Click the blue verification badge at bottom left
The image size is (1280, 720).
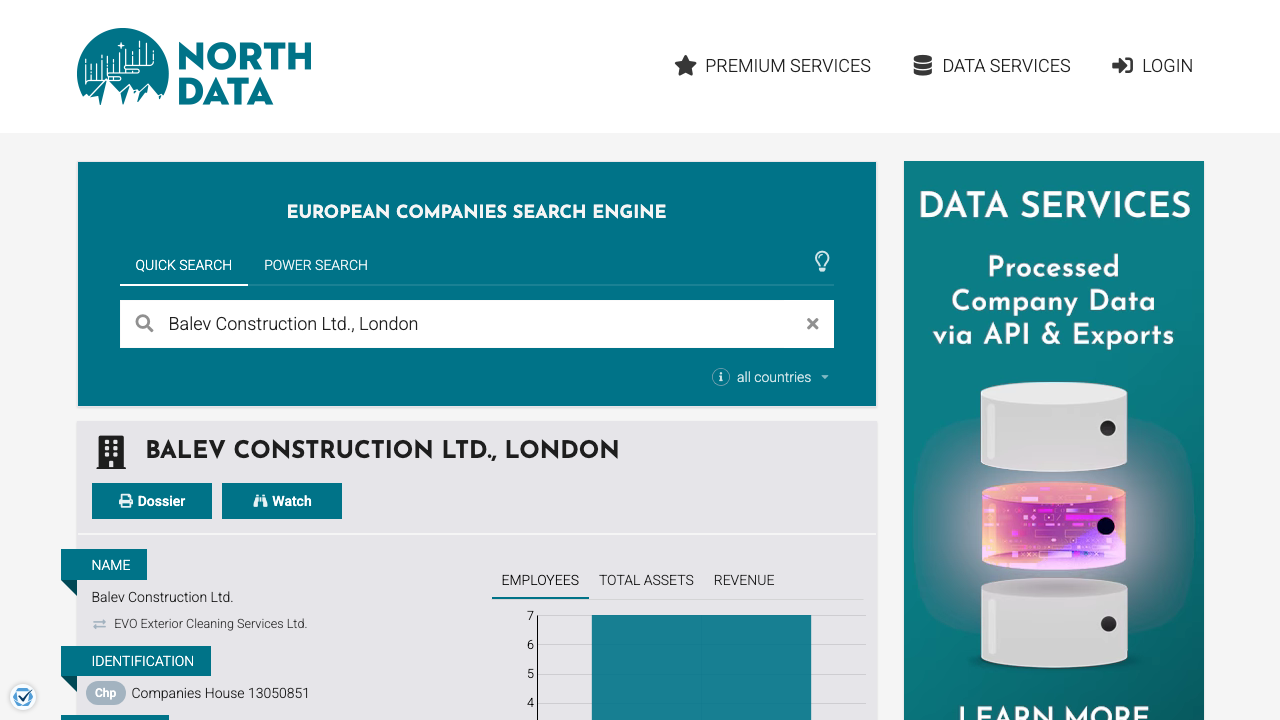[22, 696]
